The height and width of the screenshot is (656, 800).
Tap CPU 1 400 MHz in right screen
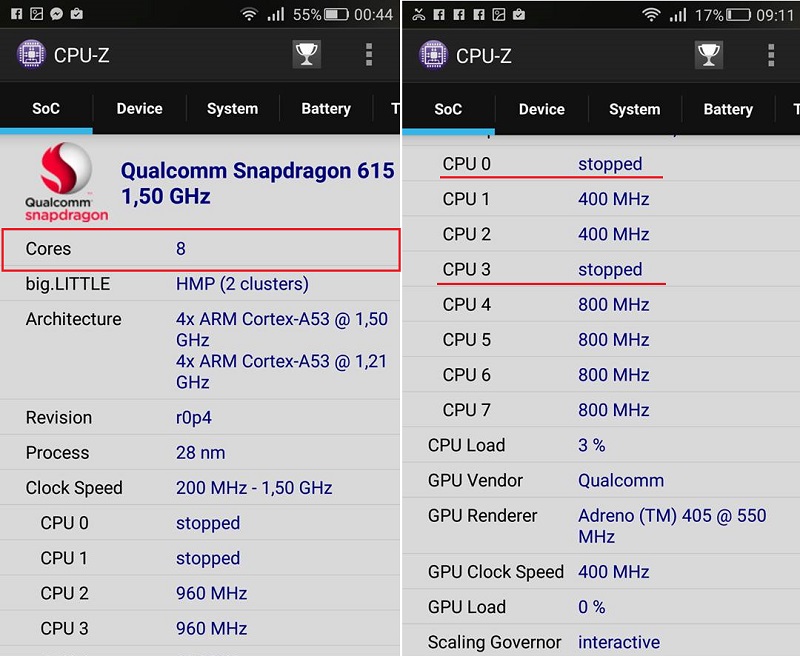[x=601, y=199]
